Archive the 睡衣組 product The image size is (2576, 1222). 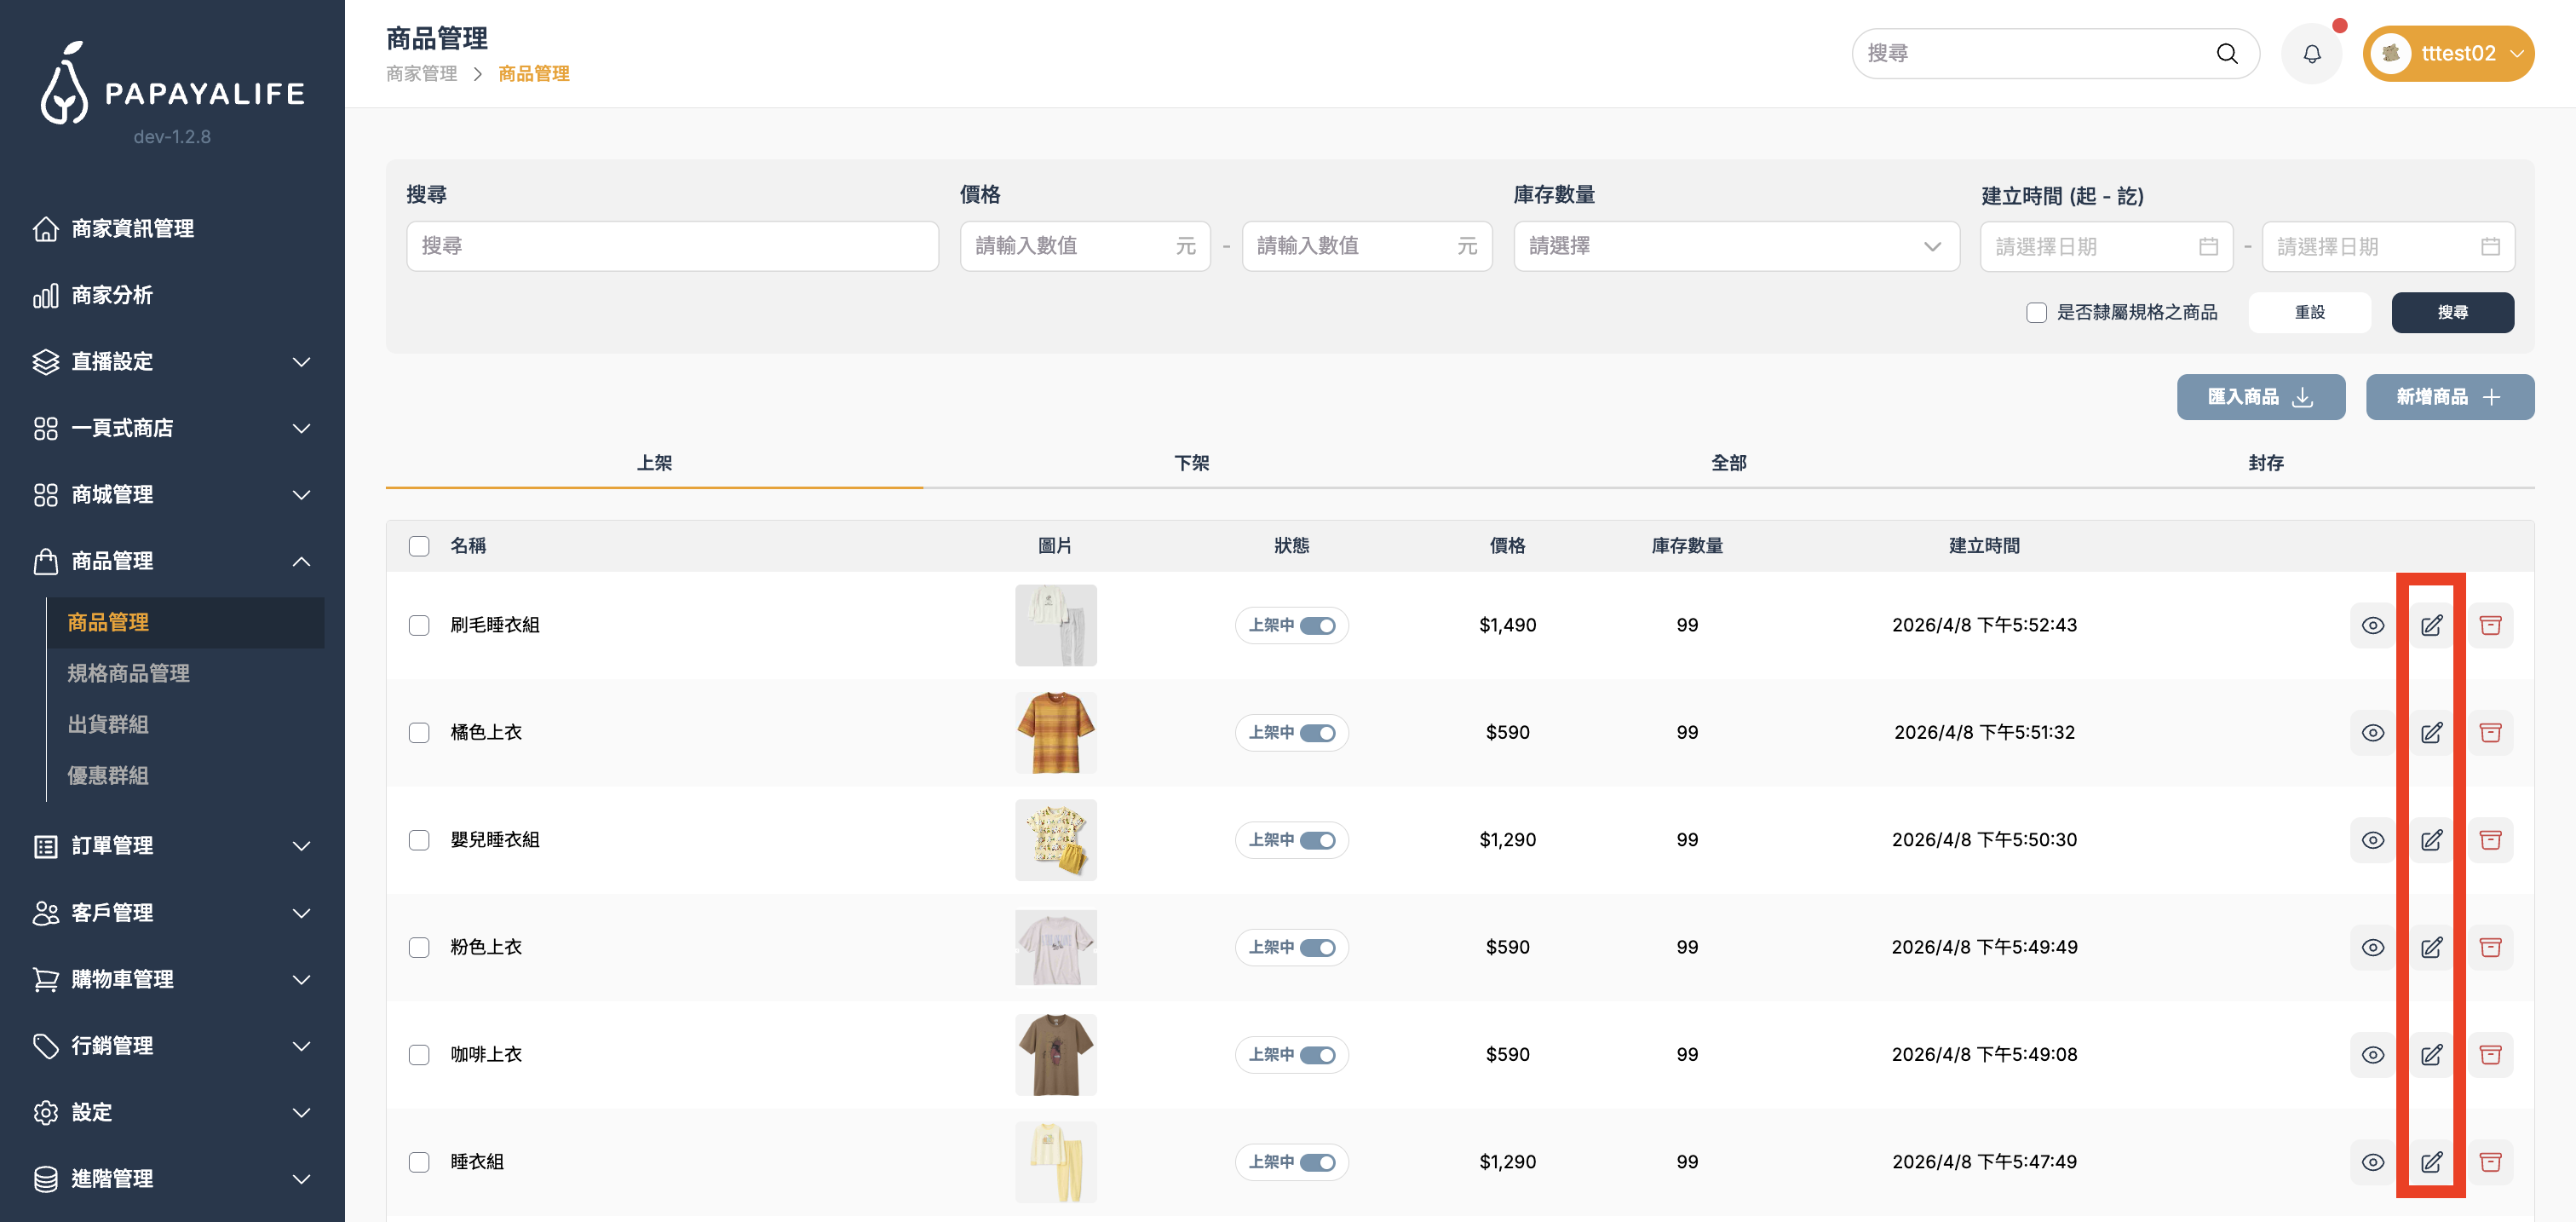click(2490, 1162)
